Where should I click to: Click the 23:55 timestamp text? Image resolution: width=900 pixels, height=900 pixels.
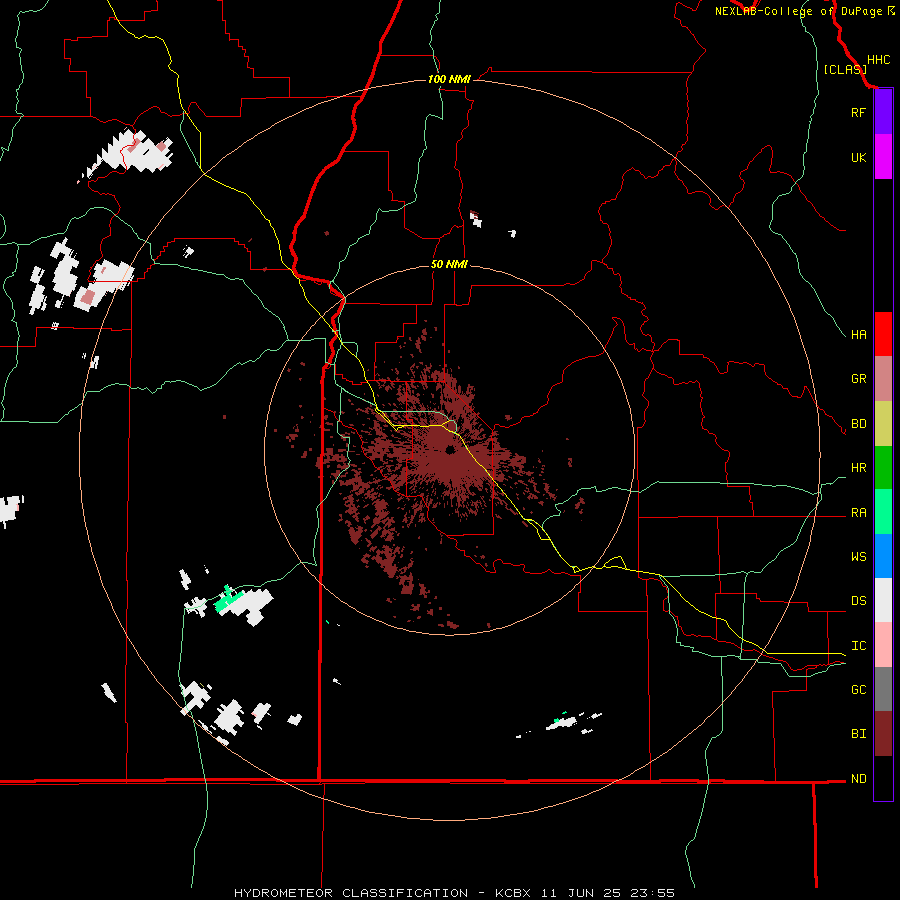pyautogui.click(x=655, y=893)
